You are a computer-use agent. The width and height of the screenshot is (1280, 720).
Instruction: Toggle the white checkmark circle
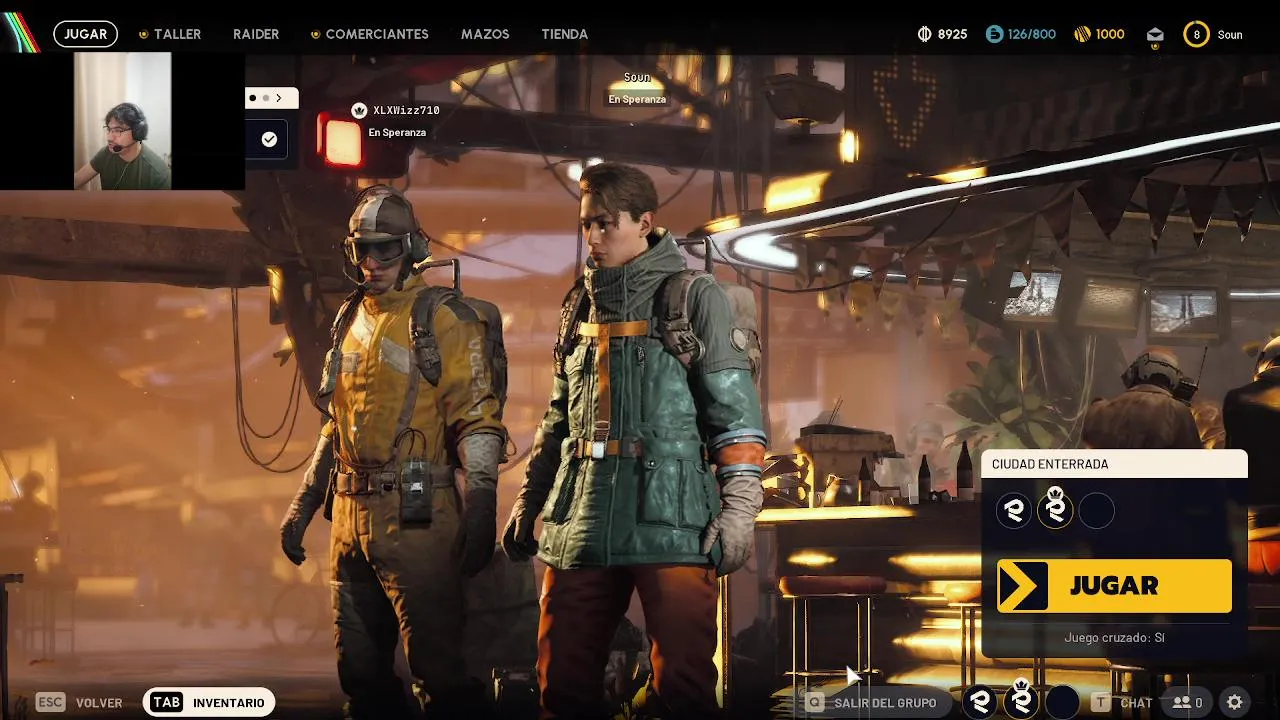269,140
